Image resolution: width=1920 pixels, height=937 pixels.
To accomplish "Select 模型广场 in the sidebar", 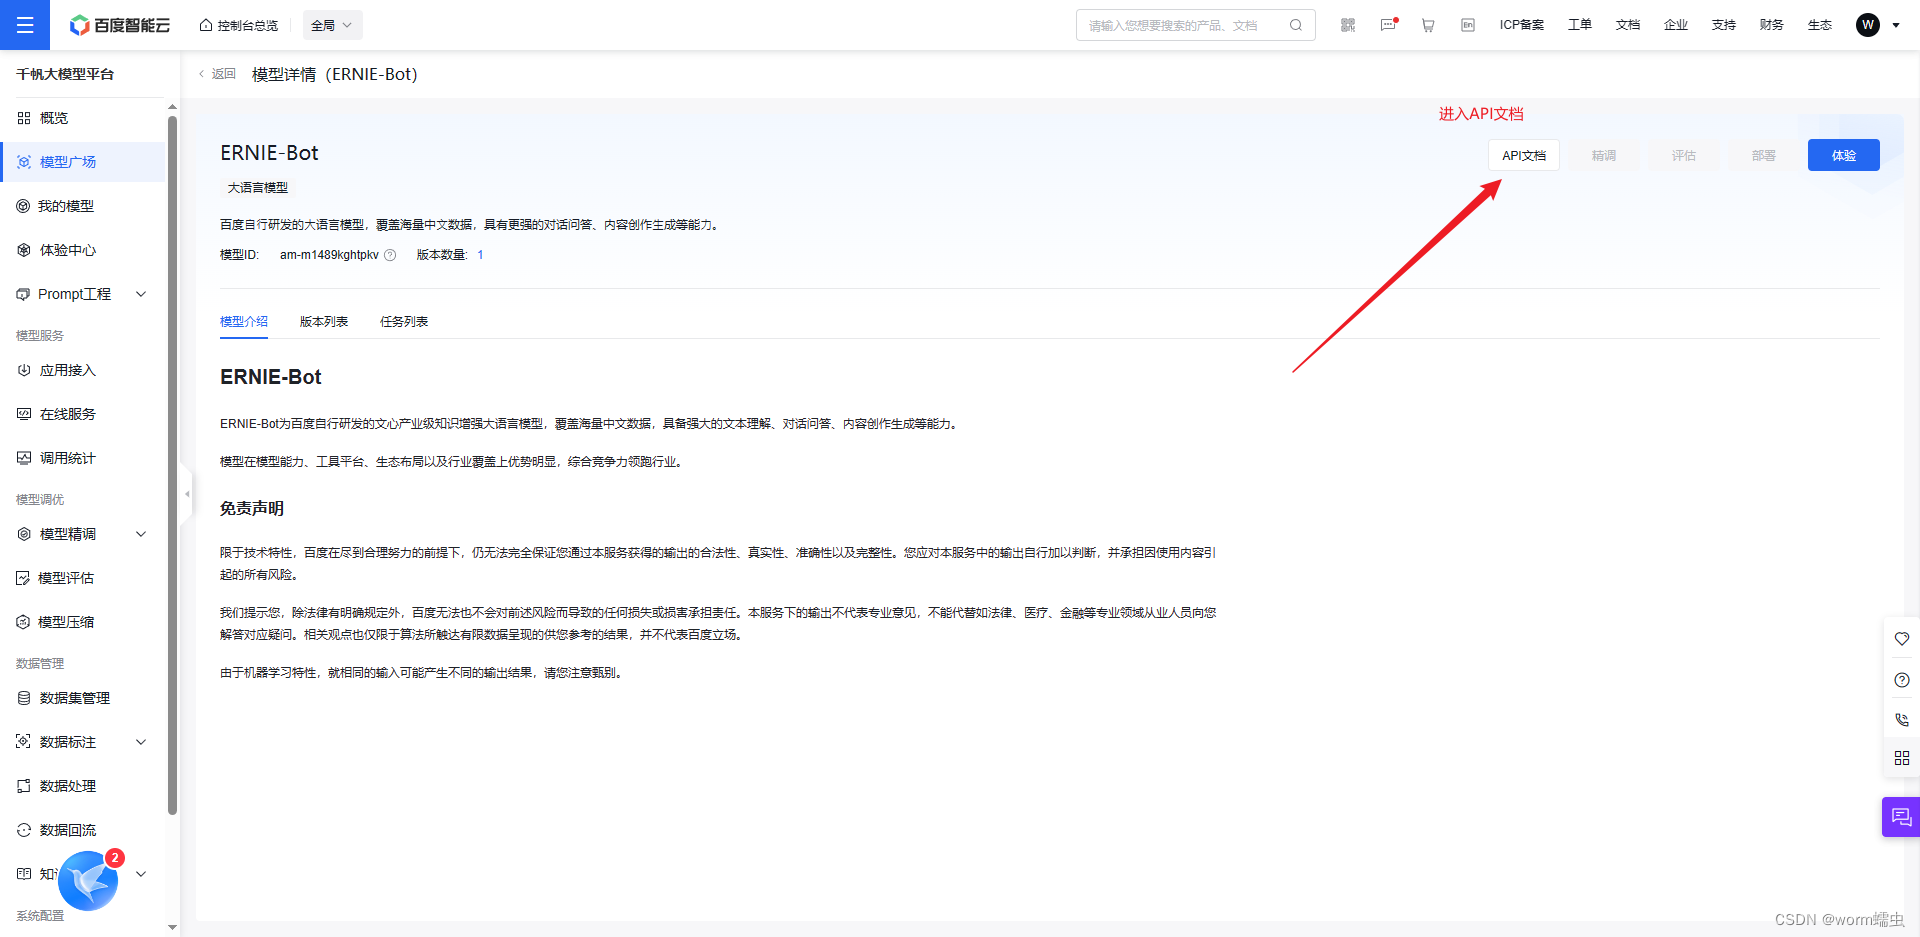I will 82,162.
